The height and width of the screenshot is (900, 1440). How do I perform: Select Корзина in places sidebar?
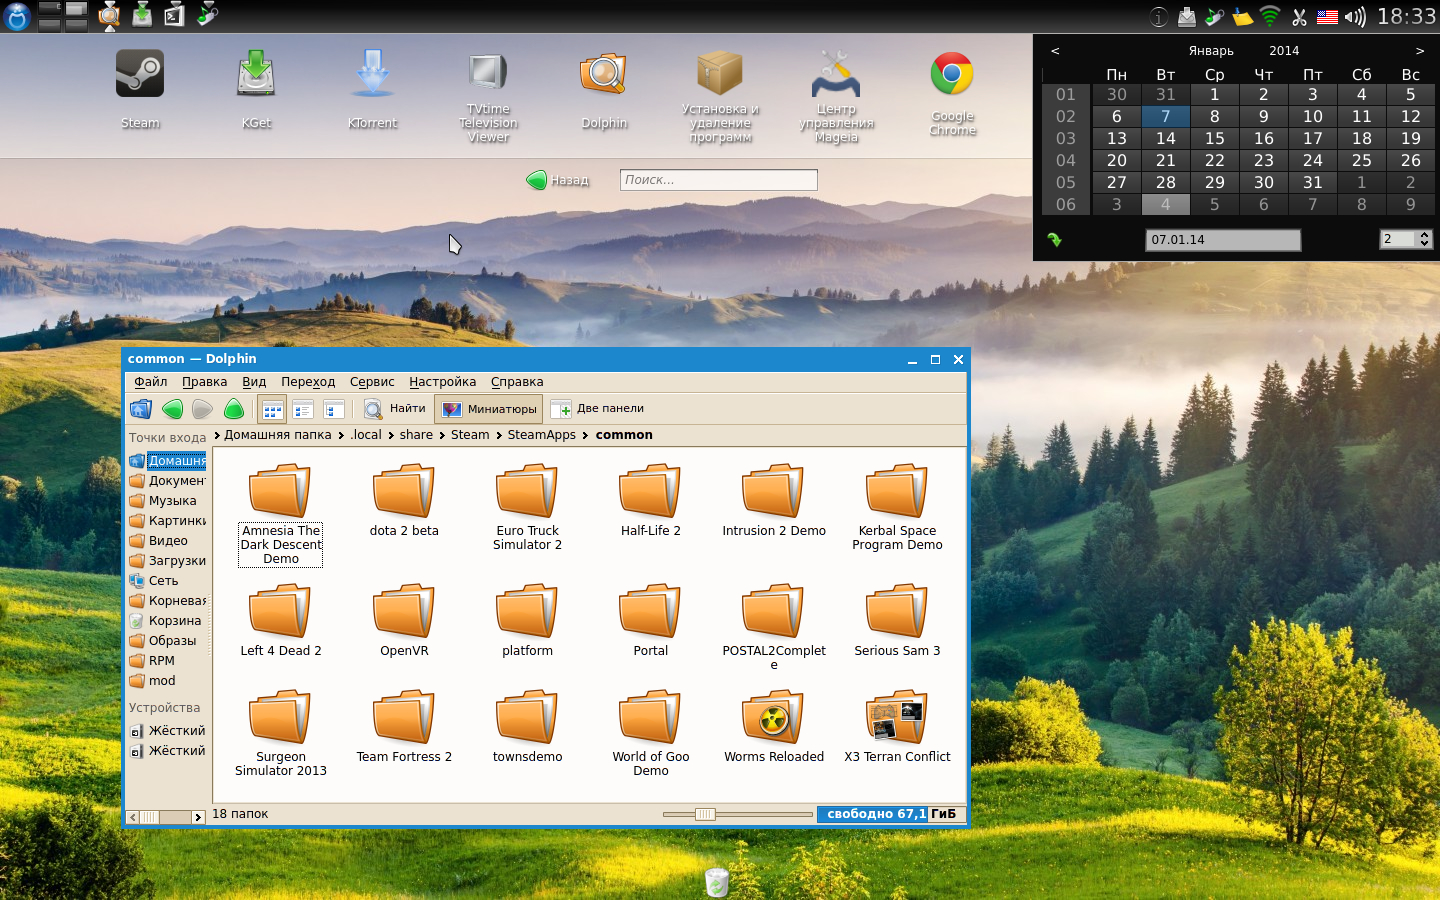(166, 621)
